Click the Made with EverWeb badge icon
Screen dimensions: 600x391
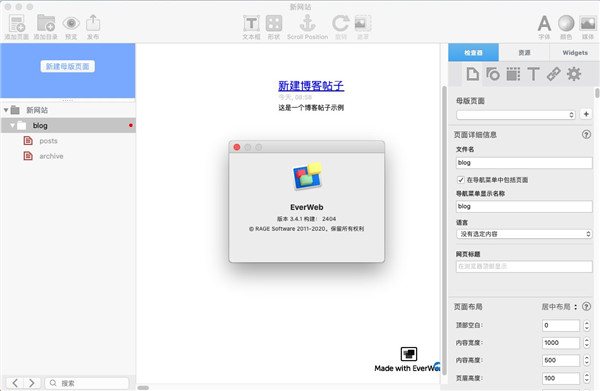409,354
